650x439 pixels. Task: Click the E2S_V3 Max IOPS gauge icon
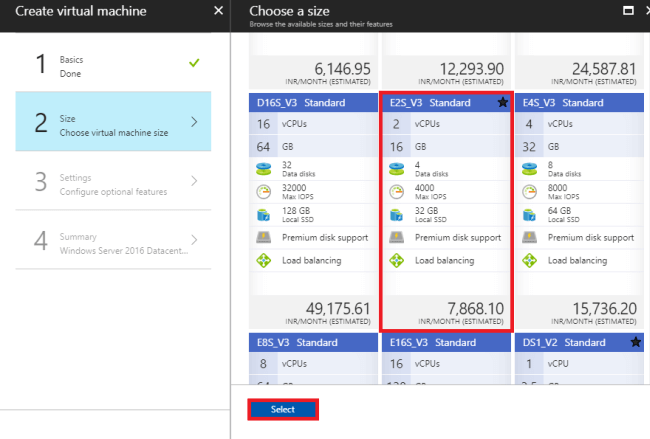coord(396,191)
